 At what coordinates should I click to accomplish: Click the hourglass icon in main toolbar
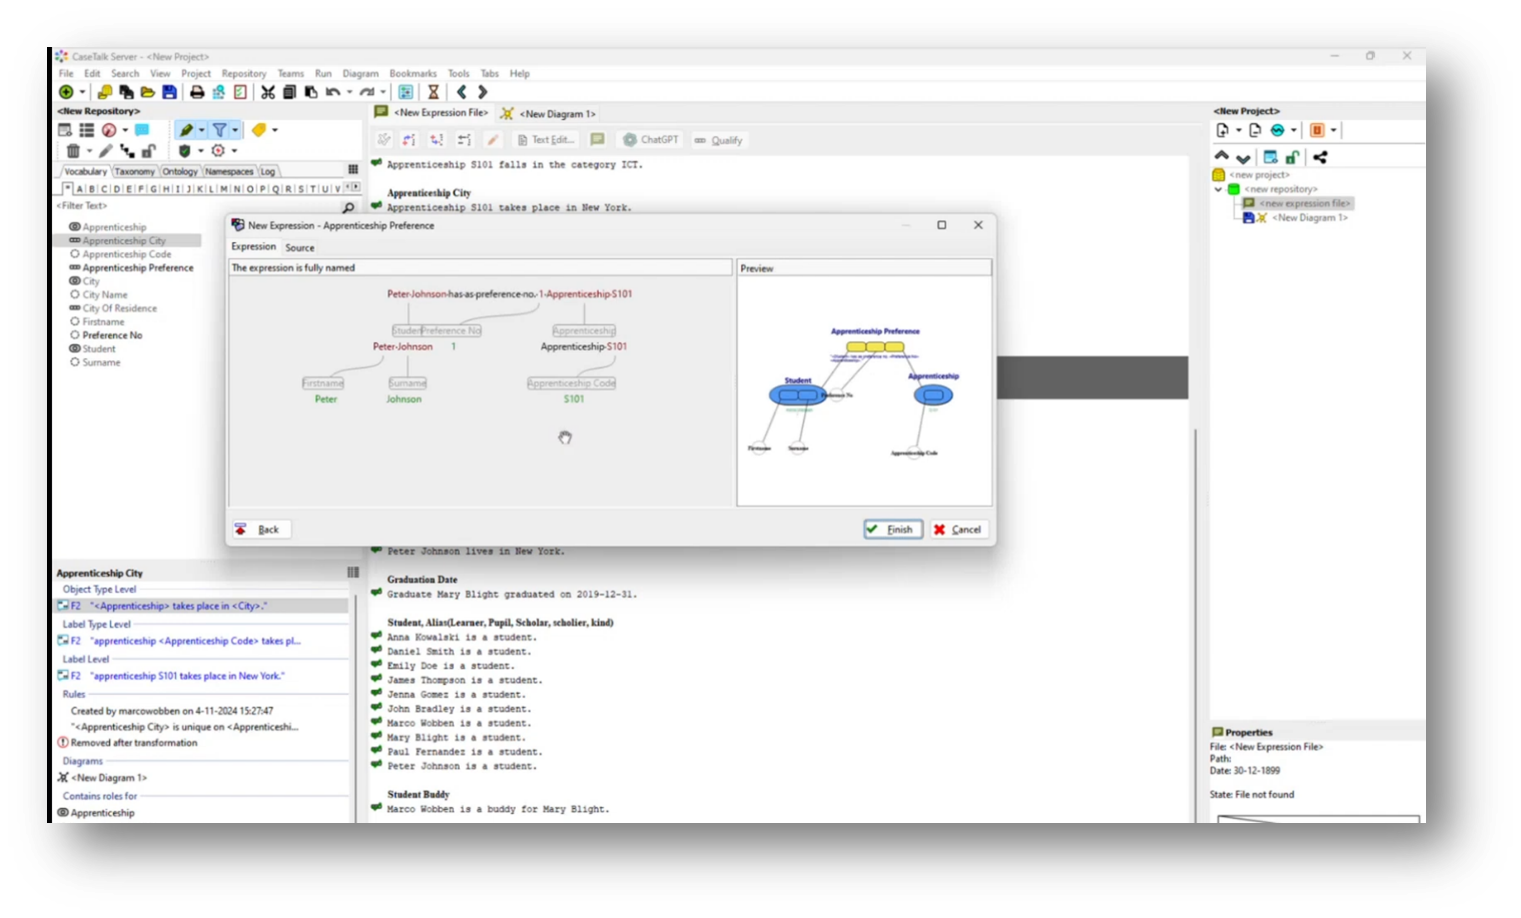pos(433,92)
